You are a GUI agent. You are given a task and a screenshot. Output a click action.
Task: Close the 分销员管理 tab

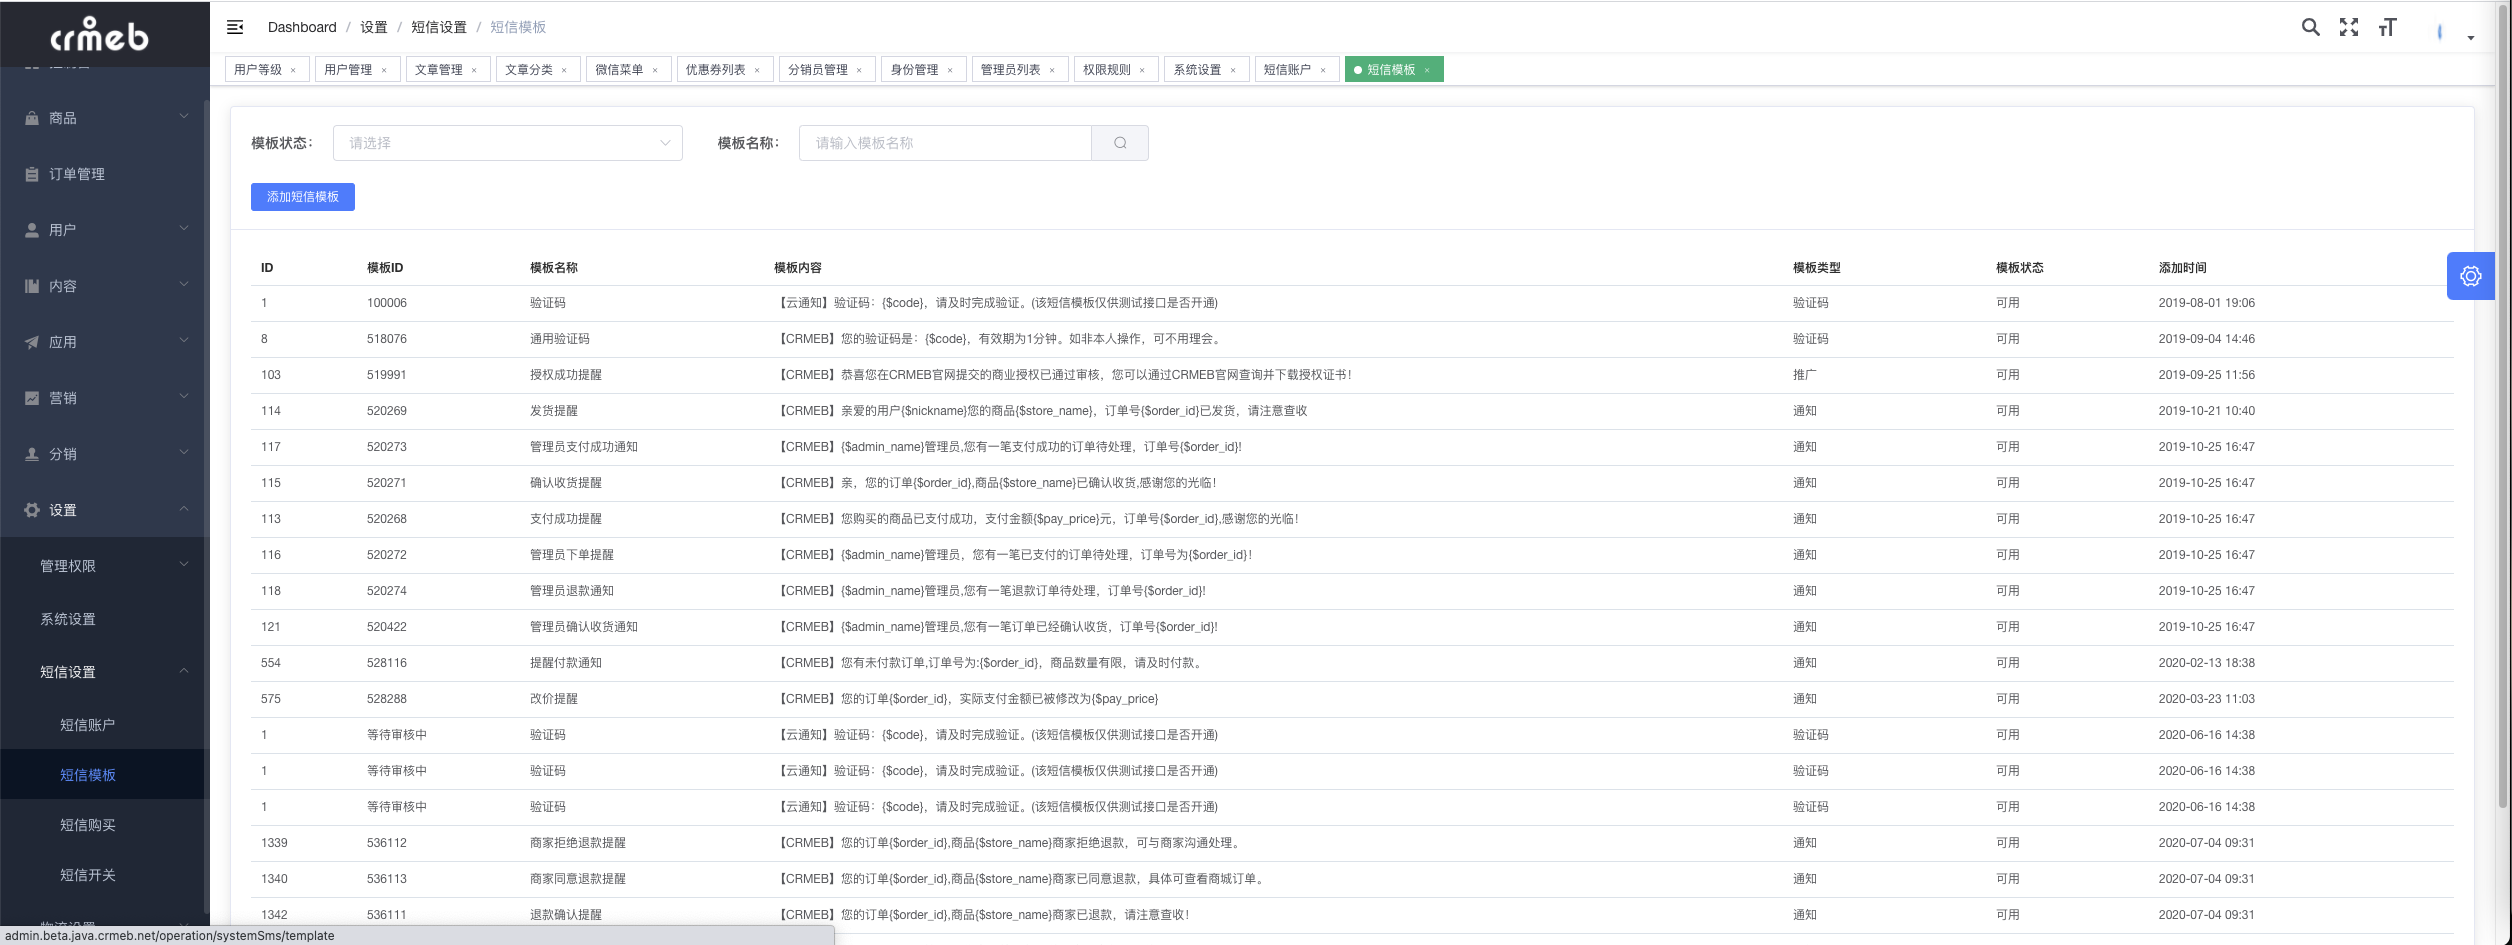[x=859, y=70]
